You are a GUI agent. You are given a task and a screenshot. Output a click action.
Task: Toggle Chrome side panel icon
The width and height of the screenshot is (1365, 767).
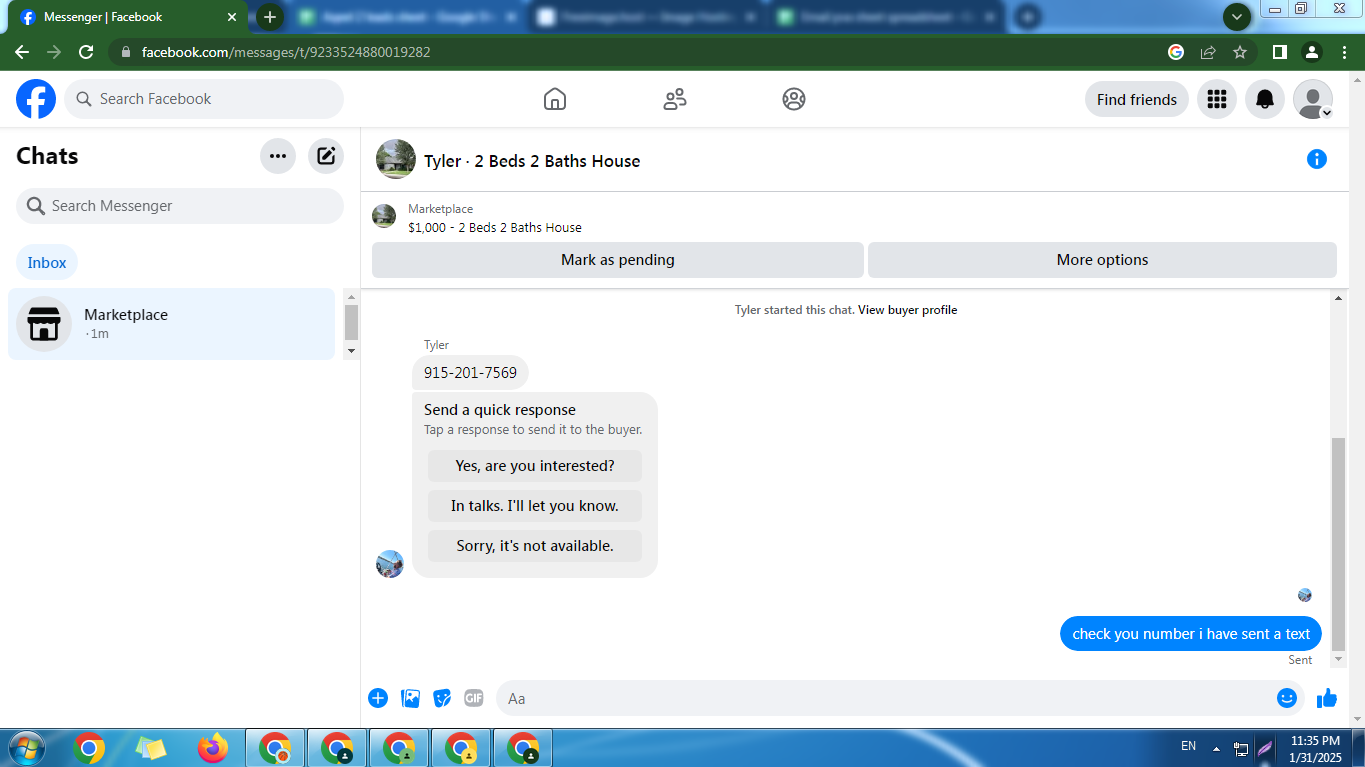coord(1279,52)
